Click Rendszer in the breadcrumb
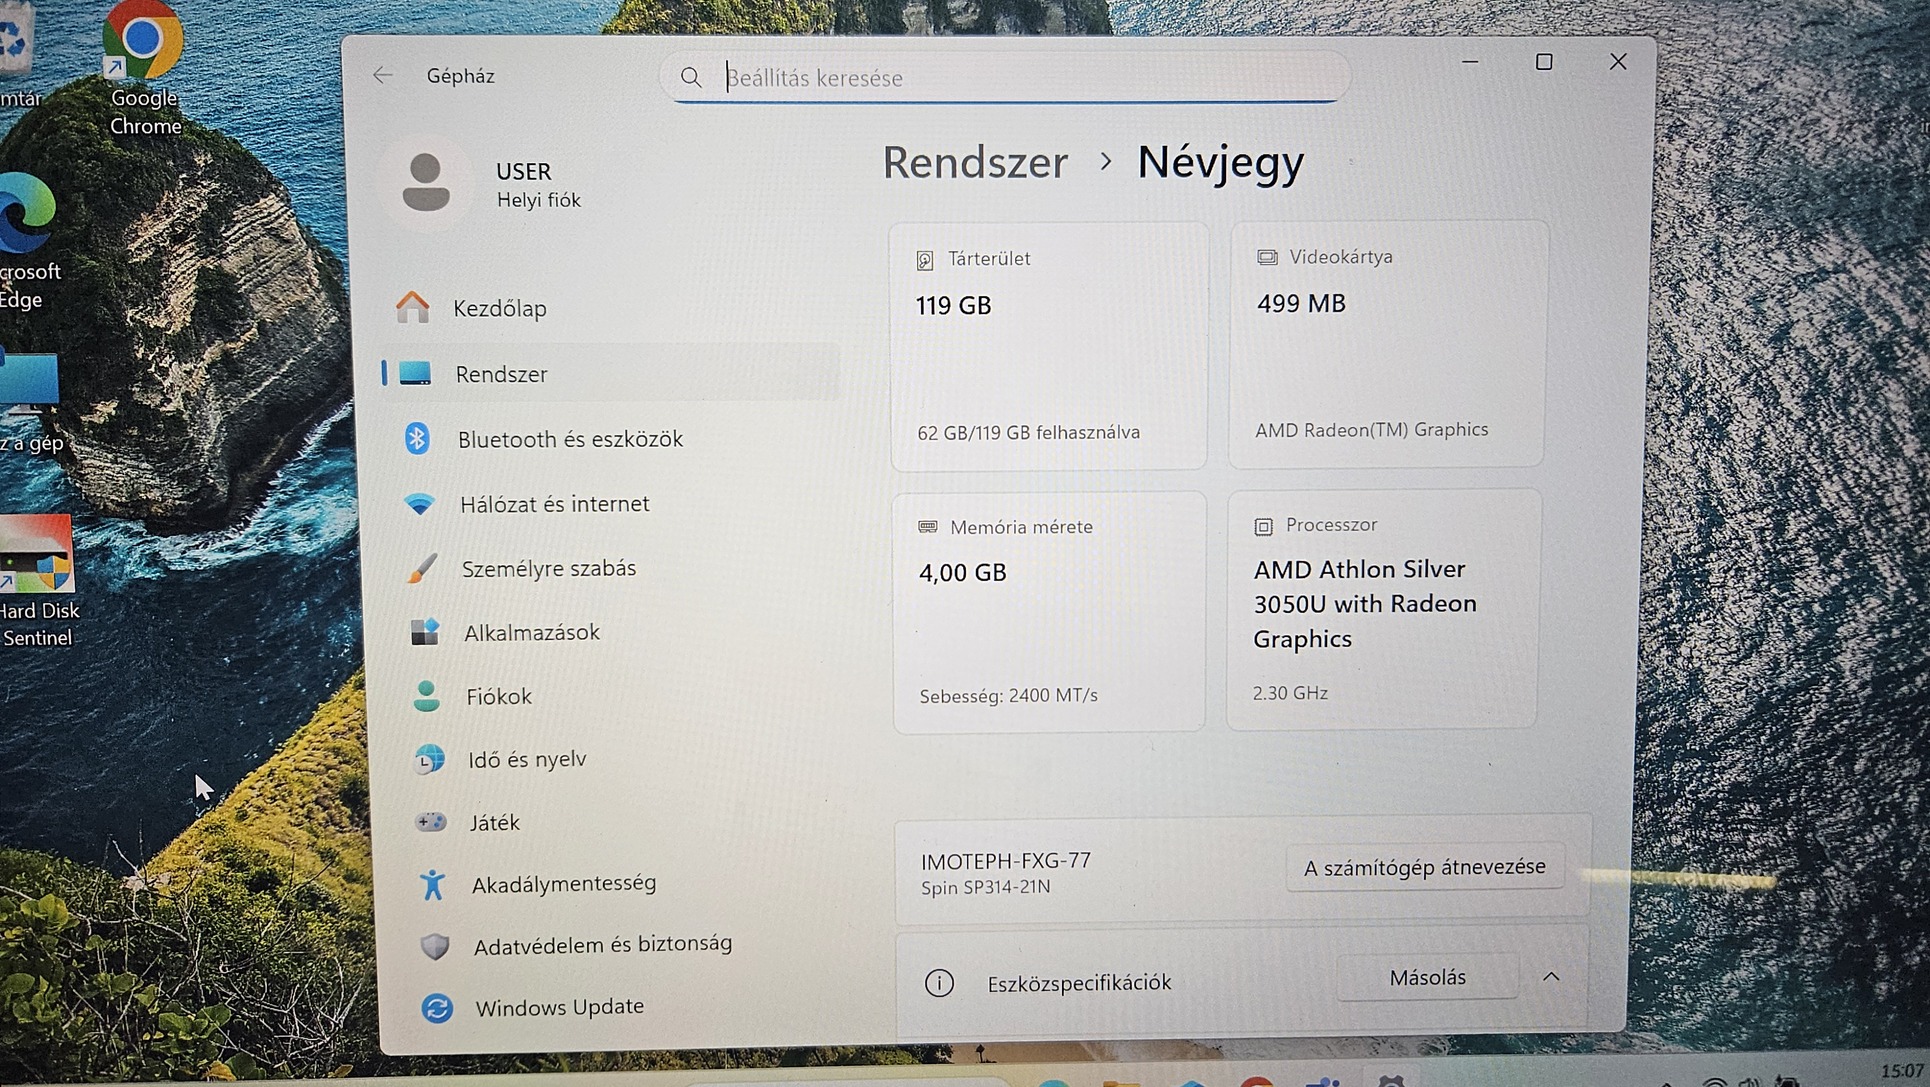This screenshot has height=1087, width=1930. pos(975,162)
